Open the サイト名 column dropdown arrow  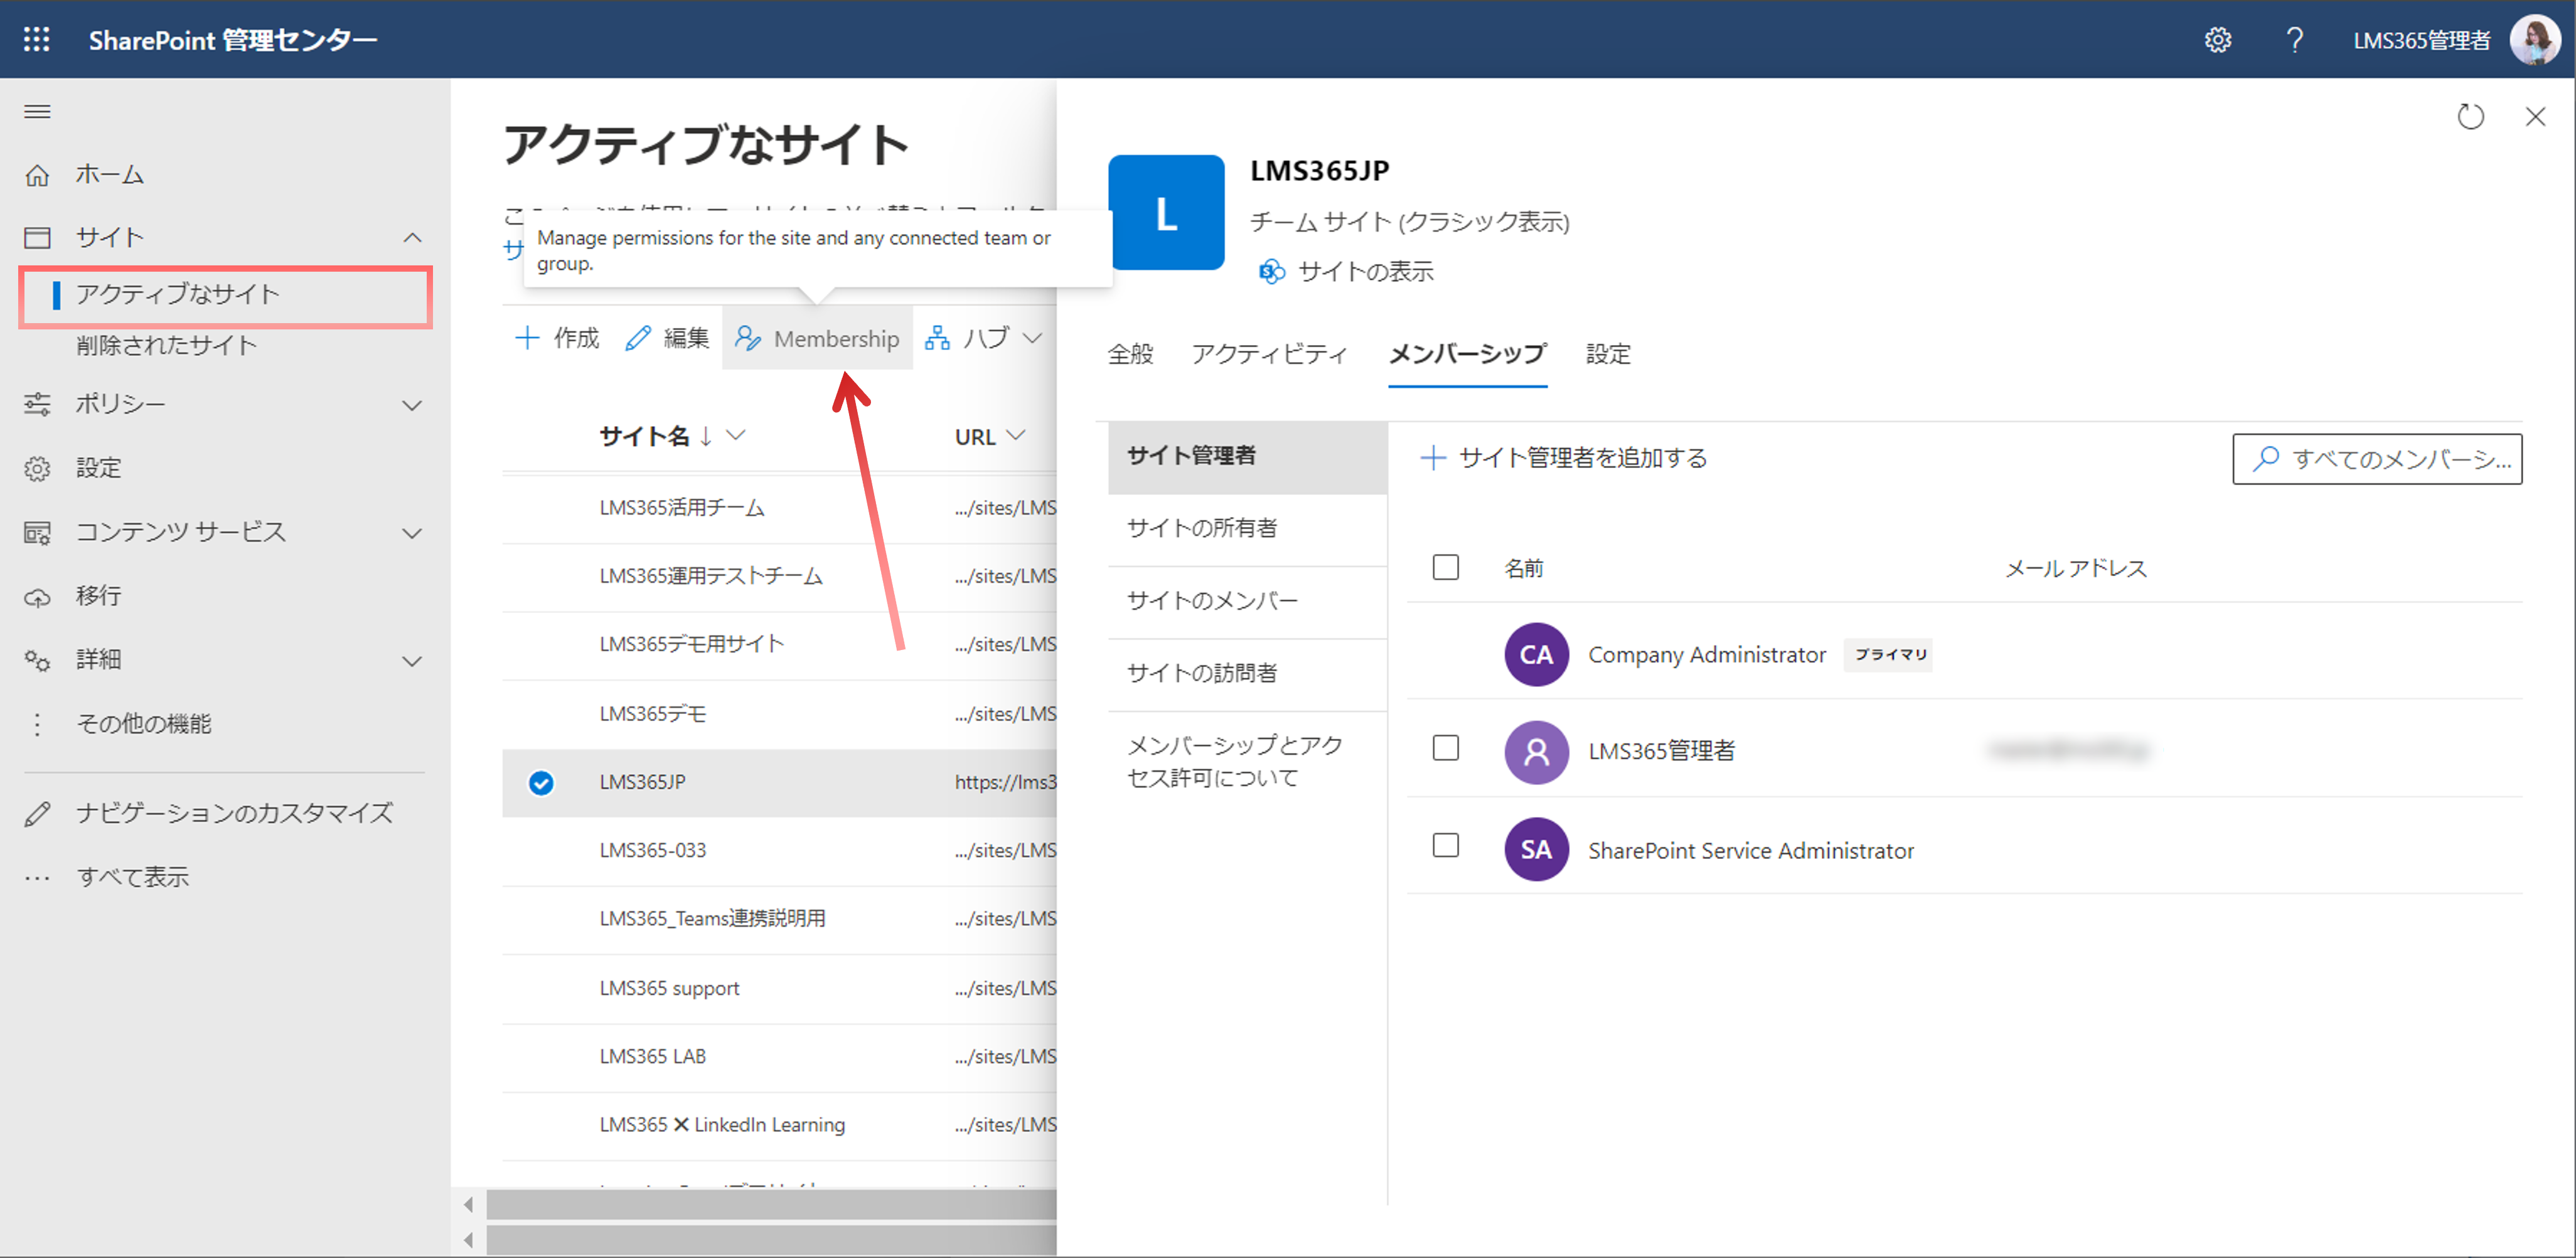coord(736,435)
